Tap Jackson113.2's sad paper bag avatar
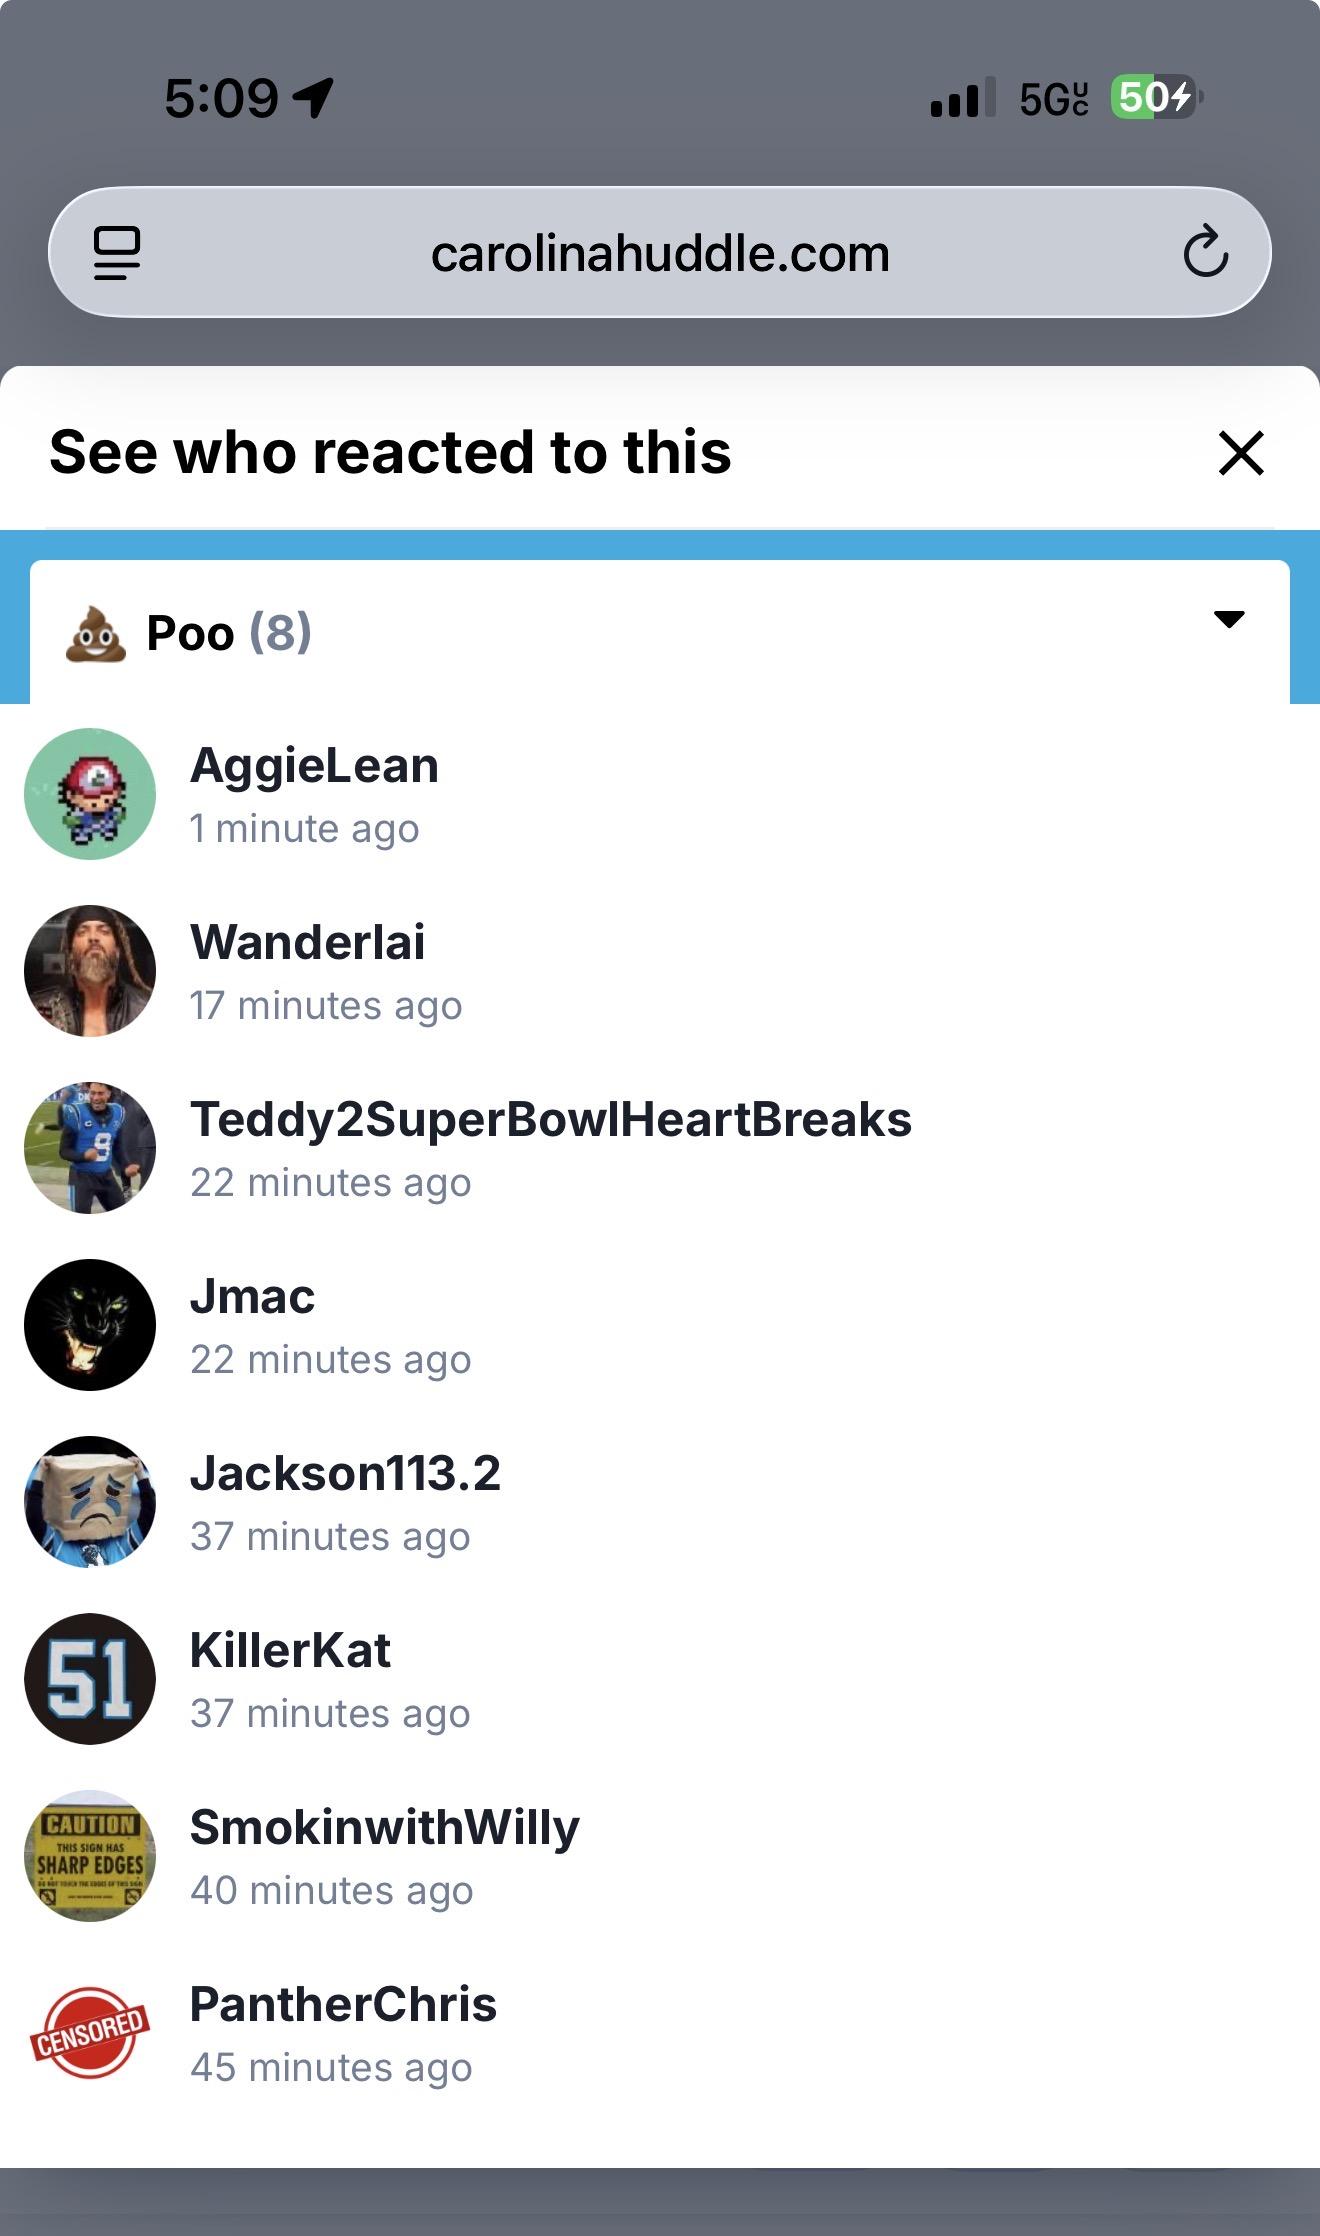This screenshot has width=1320, height=2236. [90, 1502]
